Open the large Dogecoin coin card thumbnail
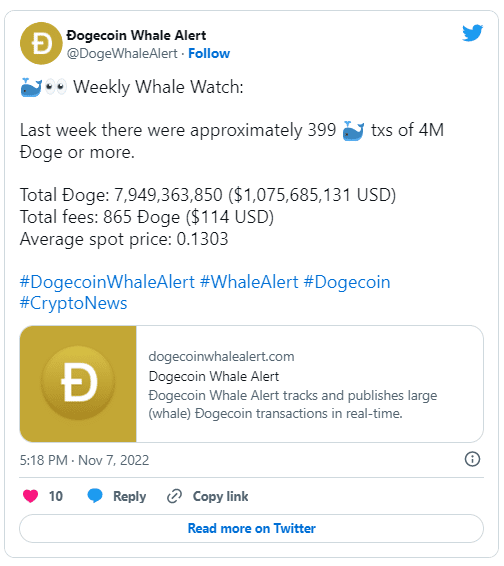This screenshot has width=504, height=566. click(x=78, y=384)
